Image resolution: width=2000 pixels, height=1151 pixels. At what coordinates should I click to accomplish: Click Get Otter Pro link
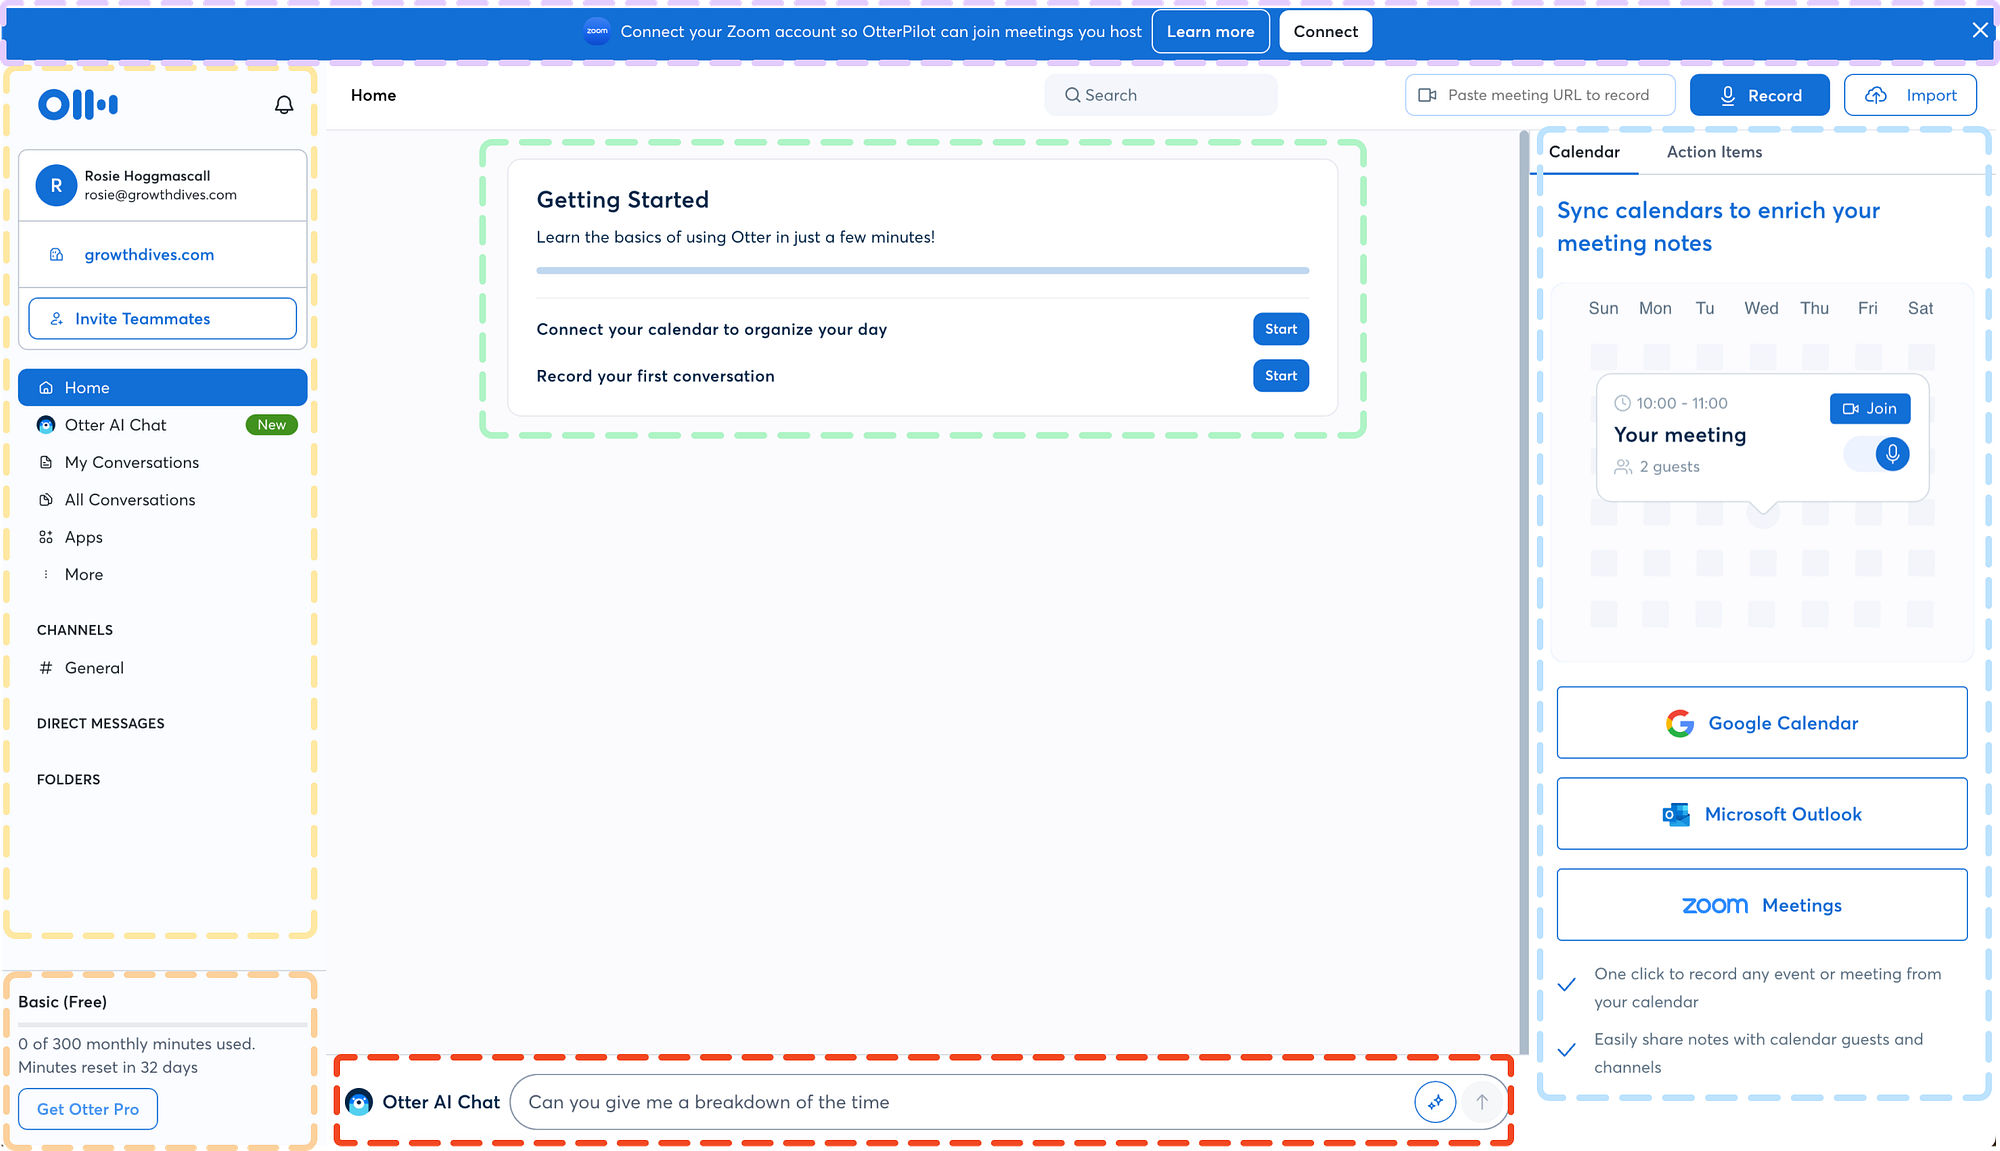point(88,1109)
